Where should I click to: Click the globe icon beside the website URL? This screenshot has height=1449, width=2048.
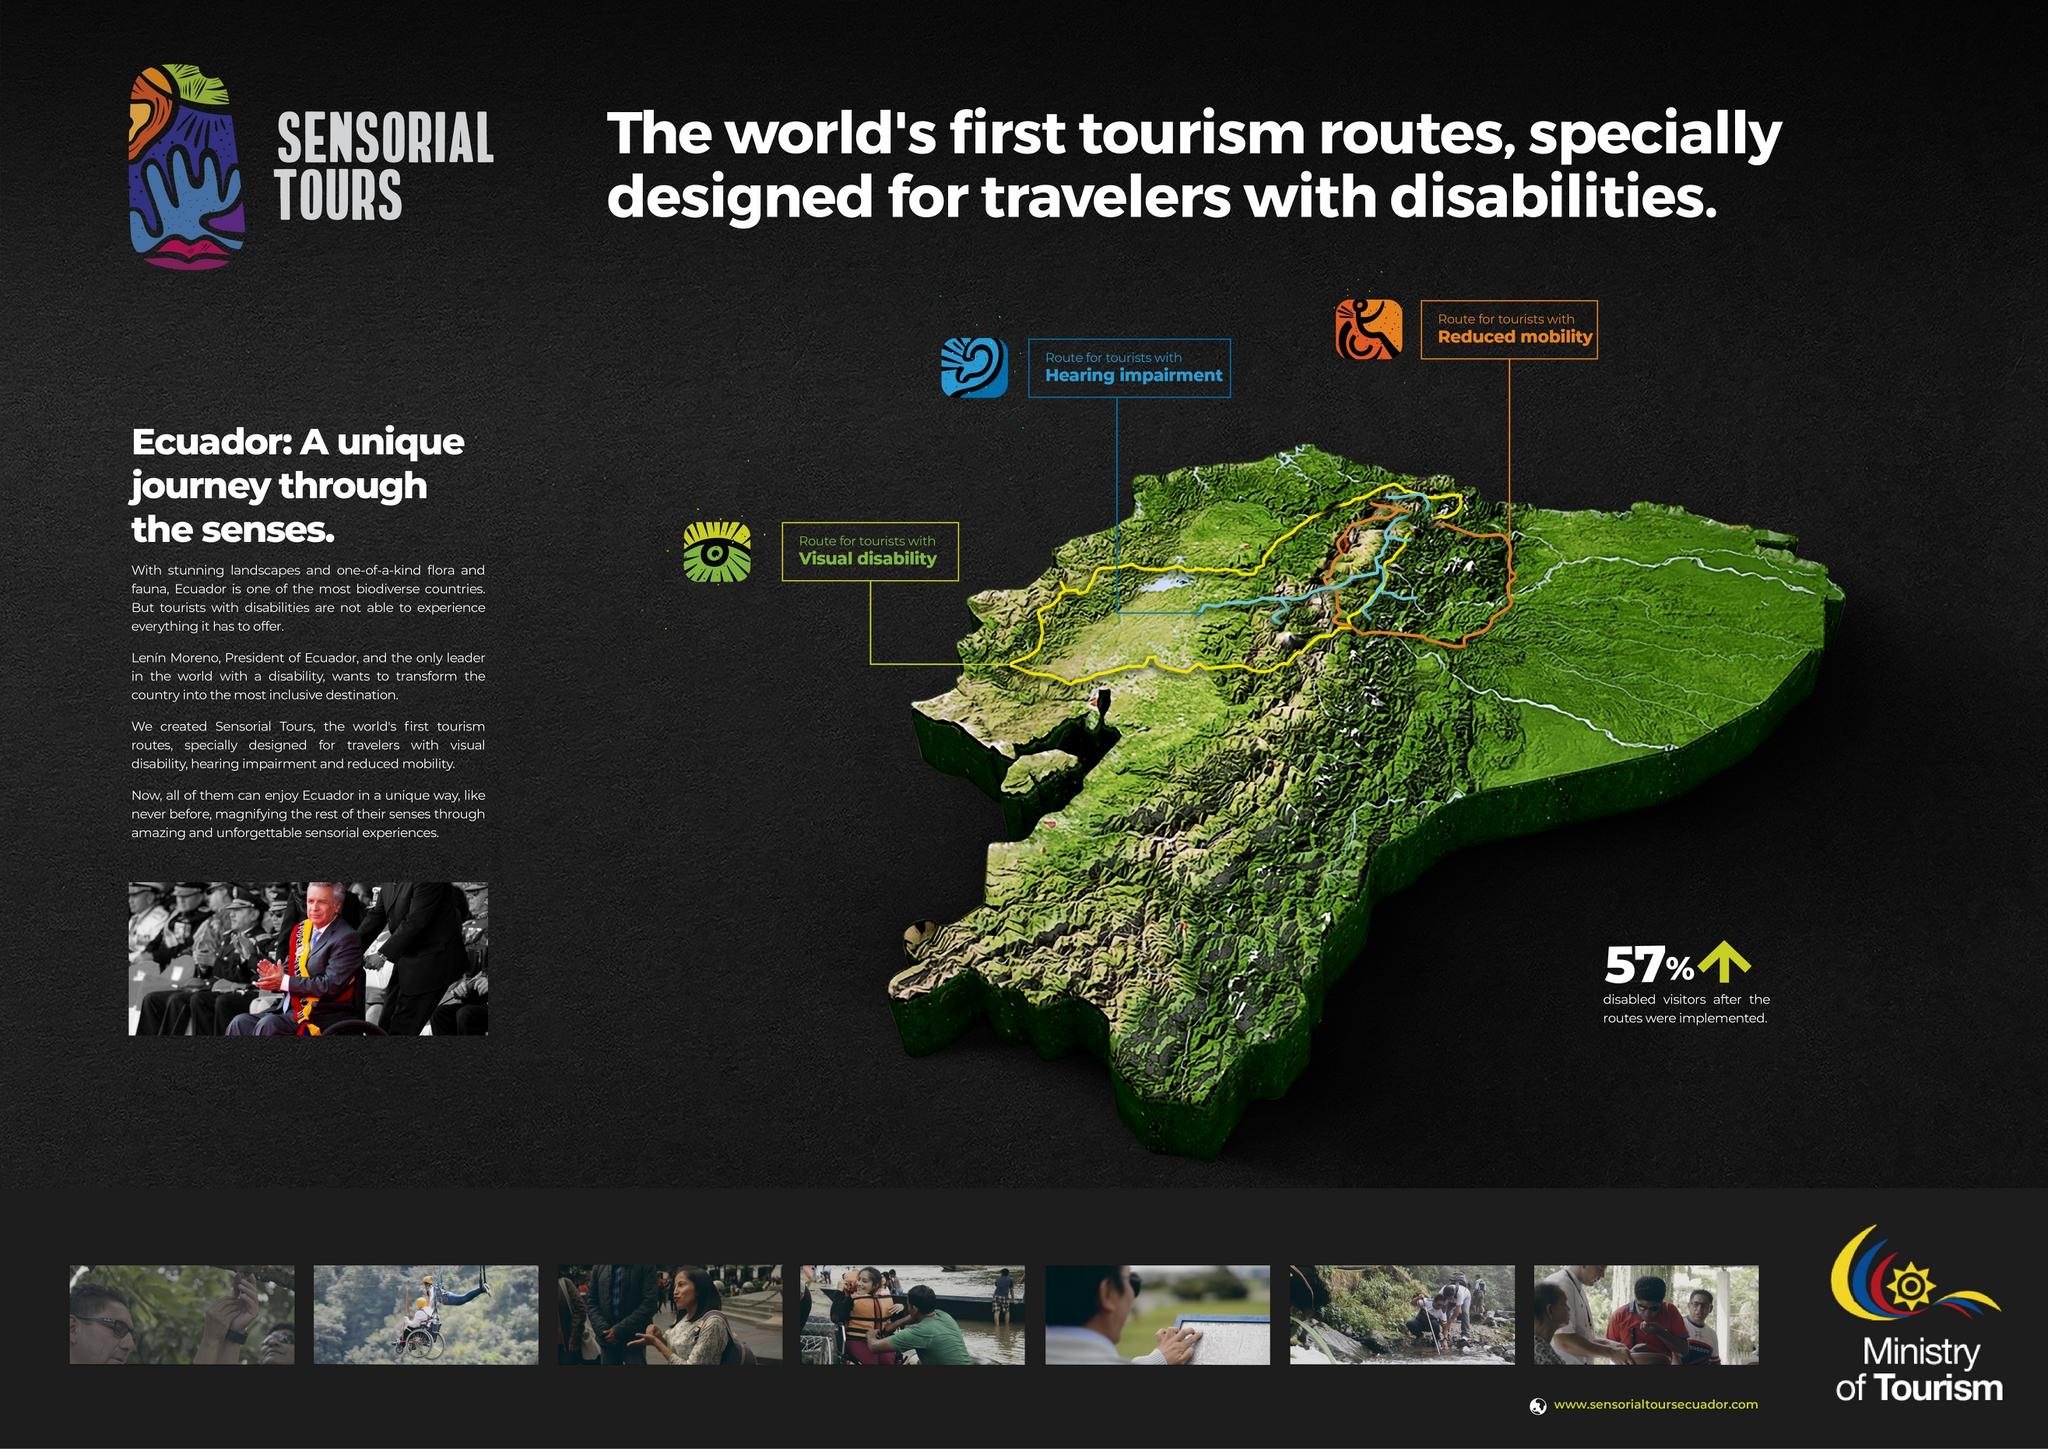coord(1538,1406)
